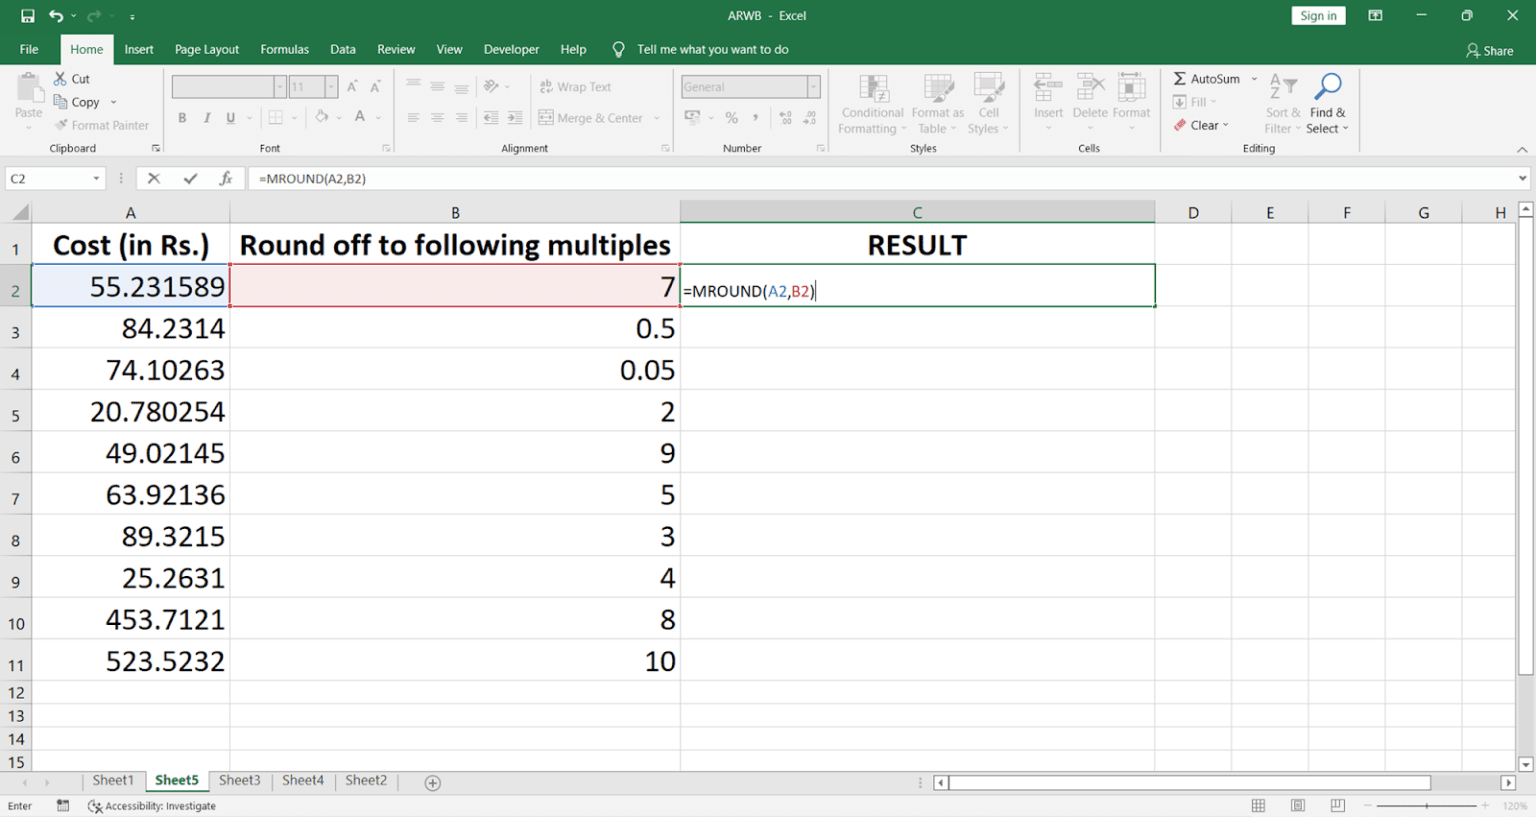This screenshot has height=817, width=1536.
Task: Expand the Font Size dropdown
Action: [x=330, y=86]
